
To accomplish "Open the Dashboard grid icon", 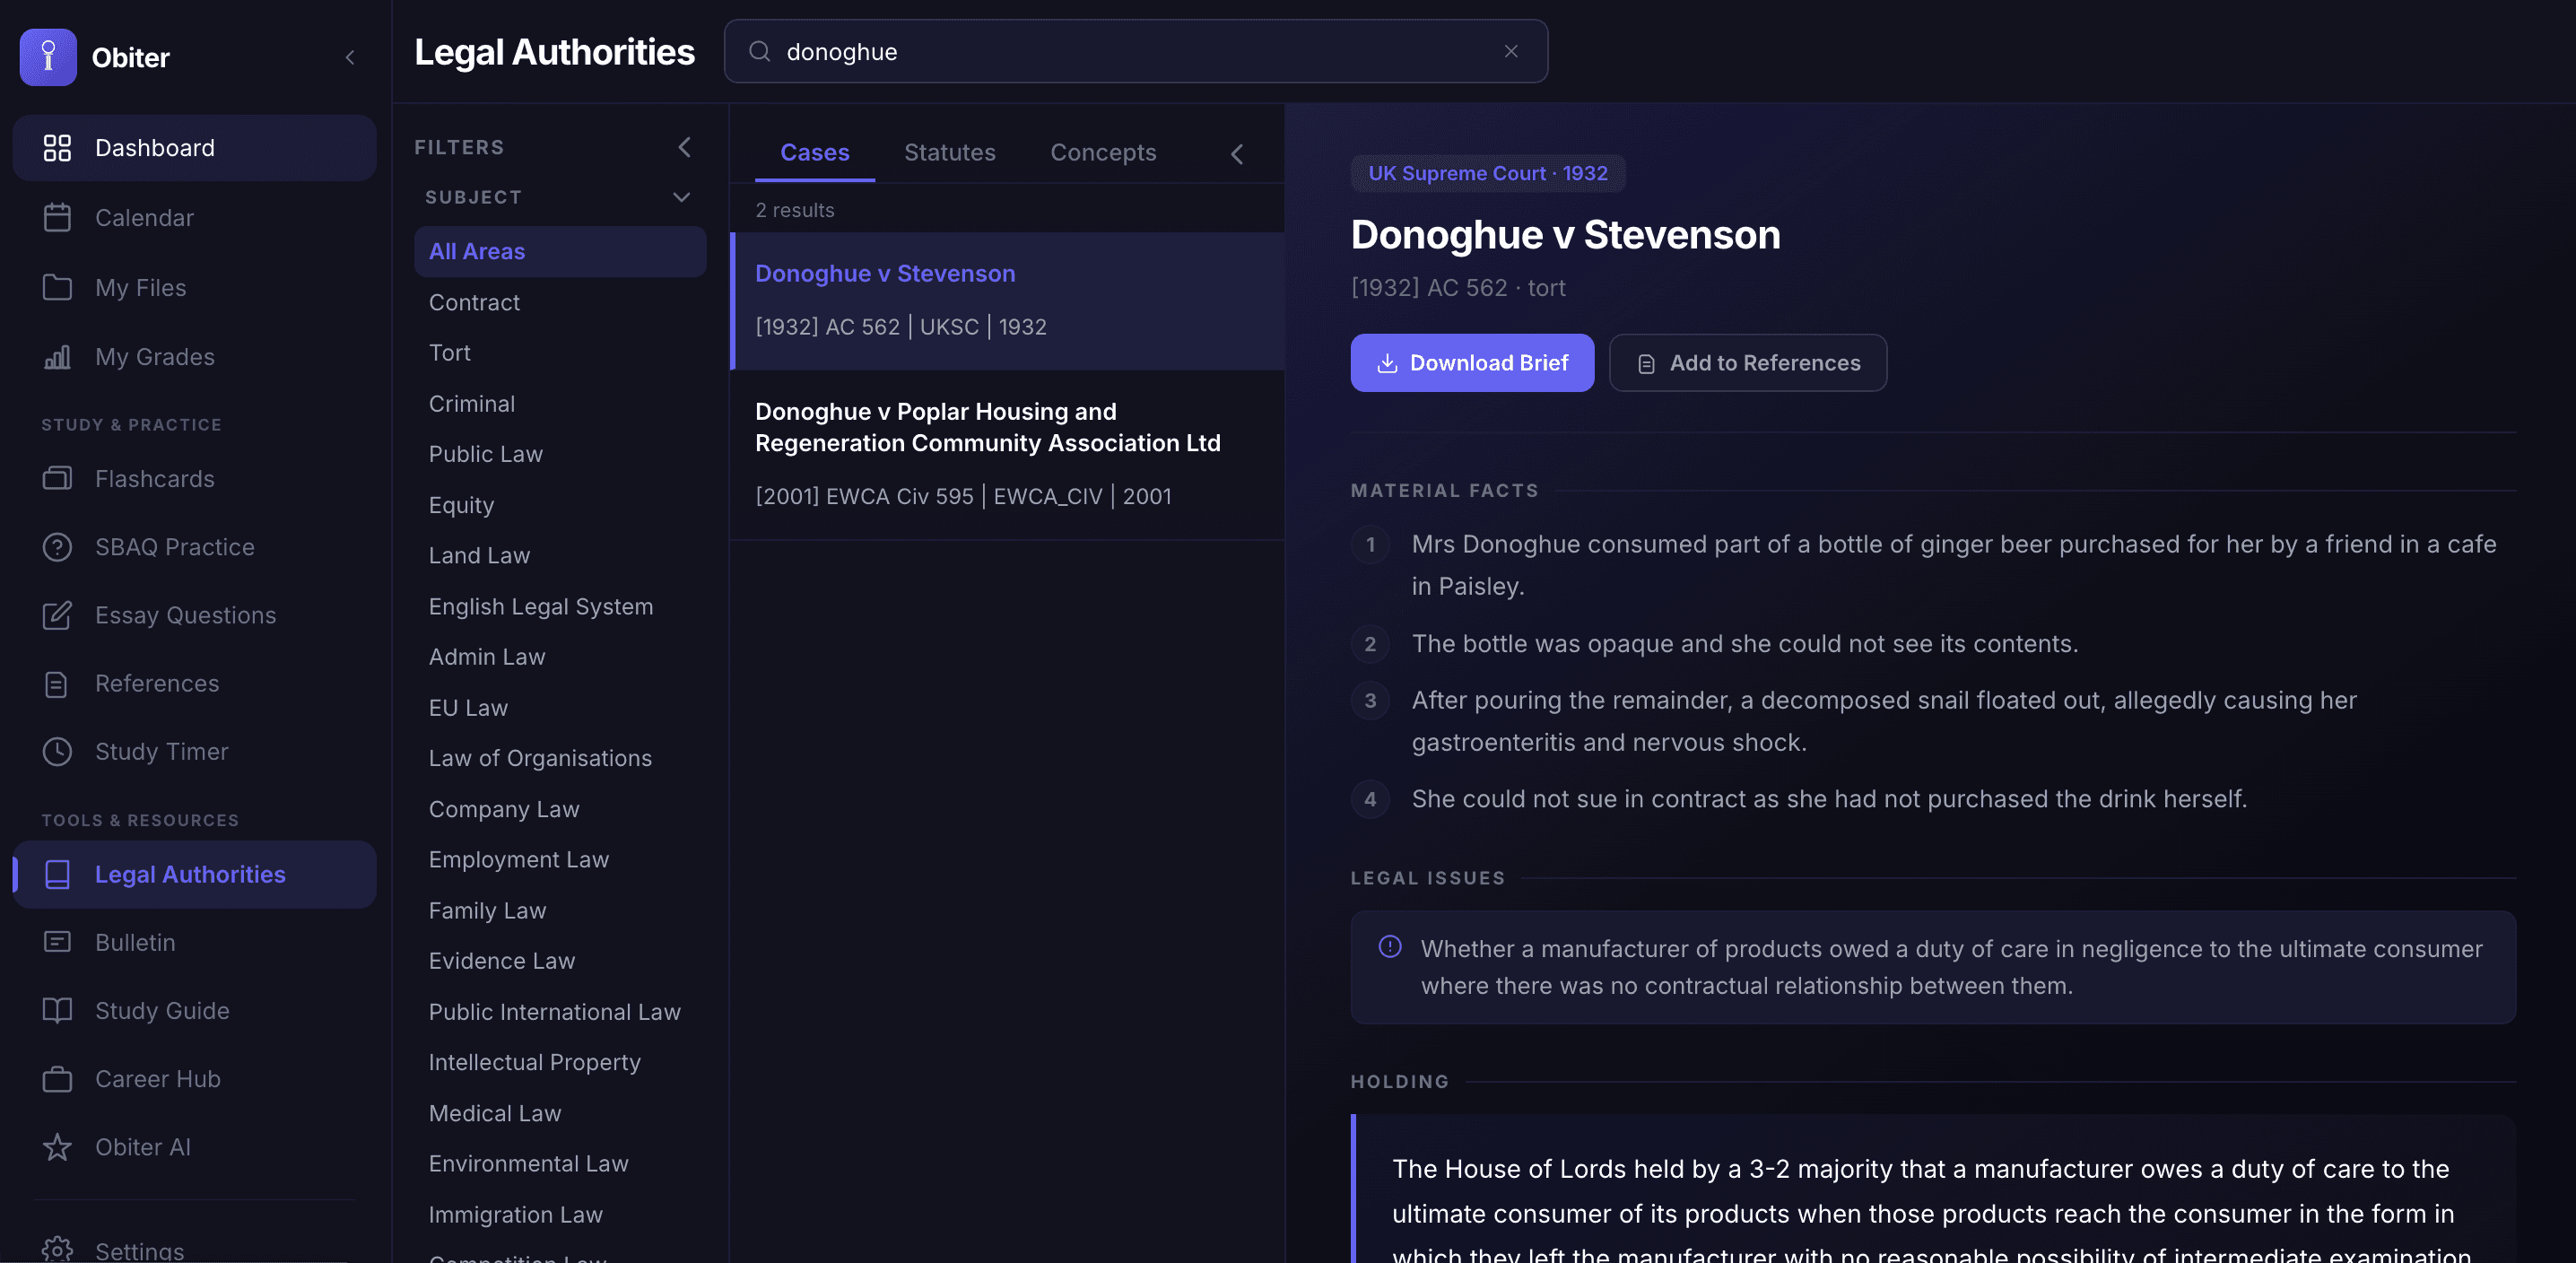I will [x=57, y=148].
